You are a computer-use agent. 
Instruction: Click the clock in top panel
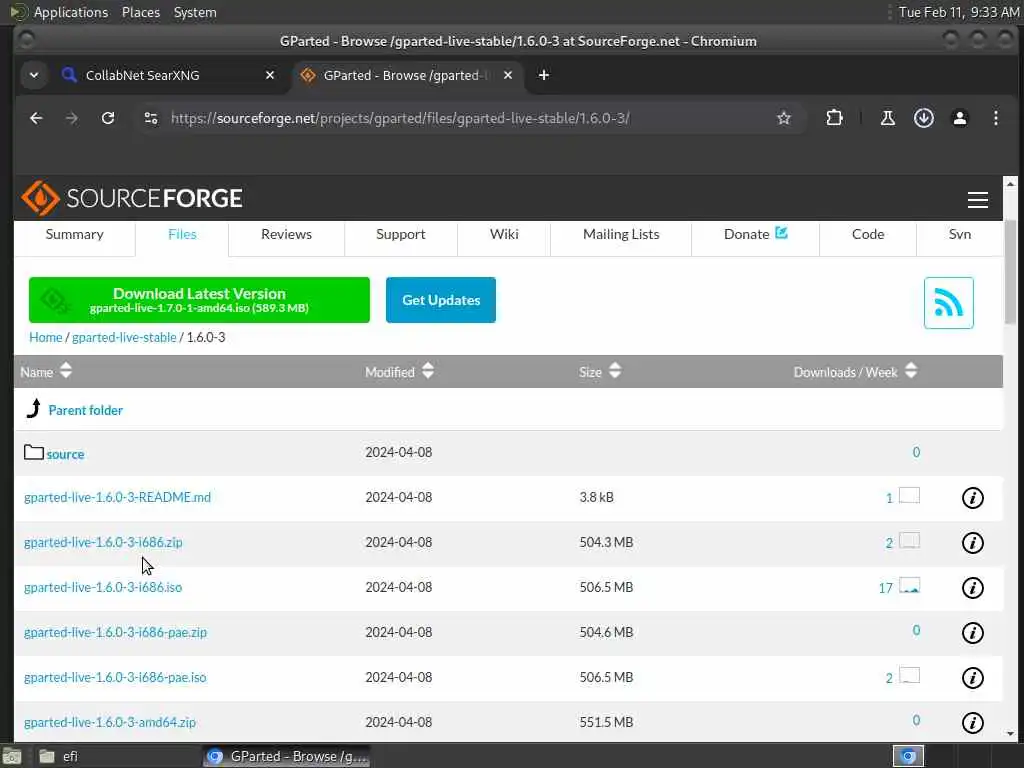[x=959, y=12]
